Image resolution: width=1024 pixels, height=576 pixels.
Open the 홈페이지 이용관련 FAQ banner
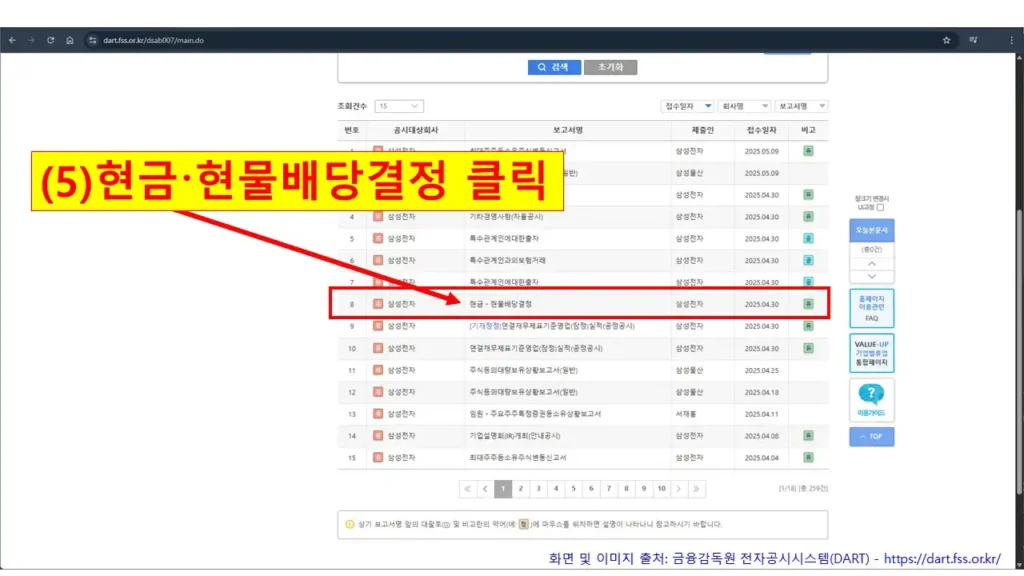point(872,308)
